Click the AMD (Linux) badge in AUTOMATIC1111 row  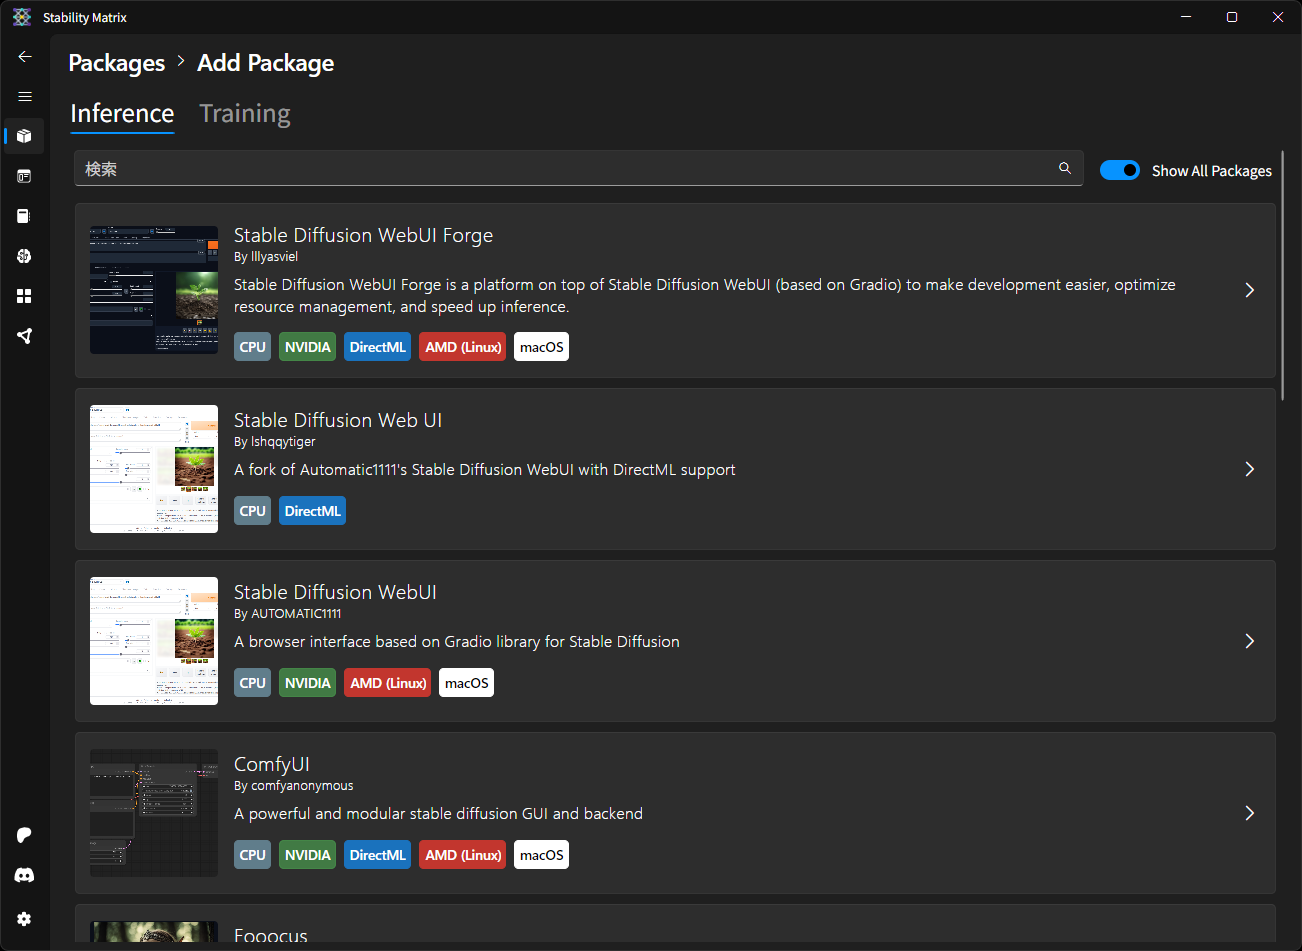(x=388, y=683)
